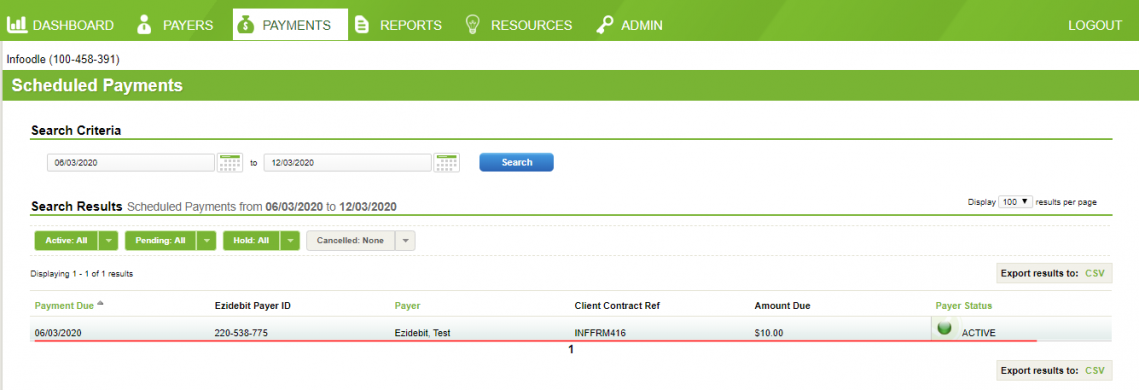1139x390 pixels.
Task: Expand the Cancelled filter dropdown arrow
Action: [405, 240]
